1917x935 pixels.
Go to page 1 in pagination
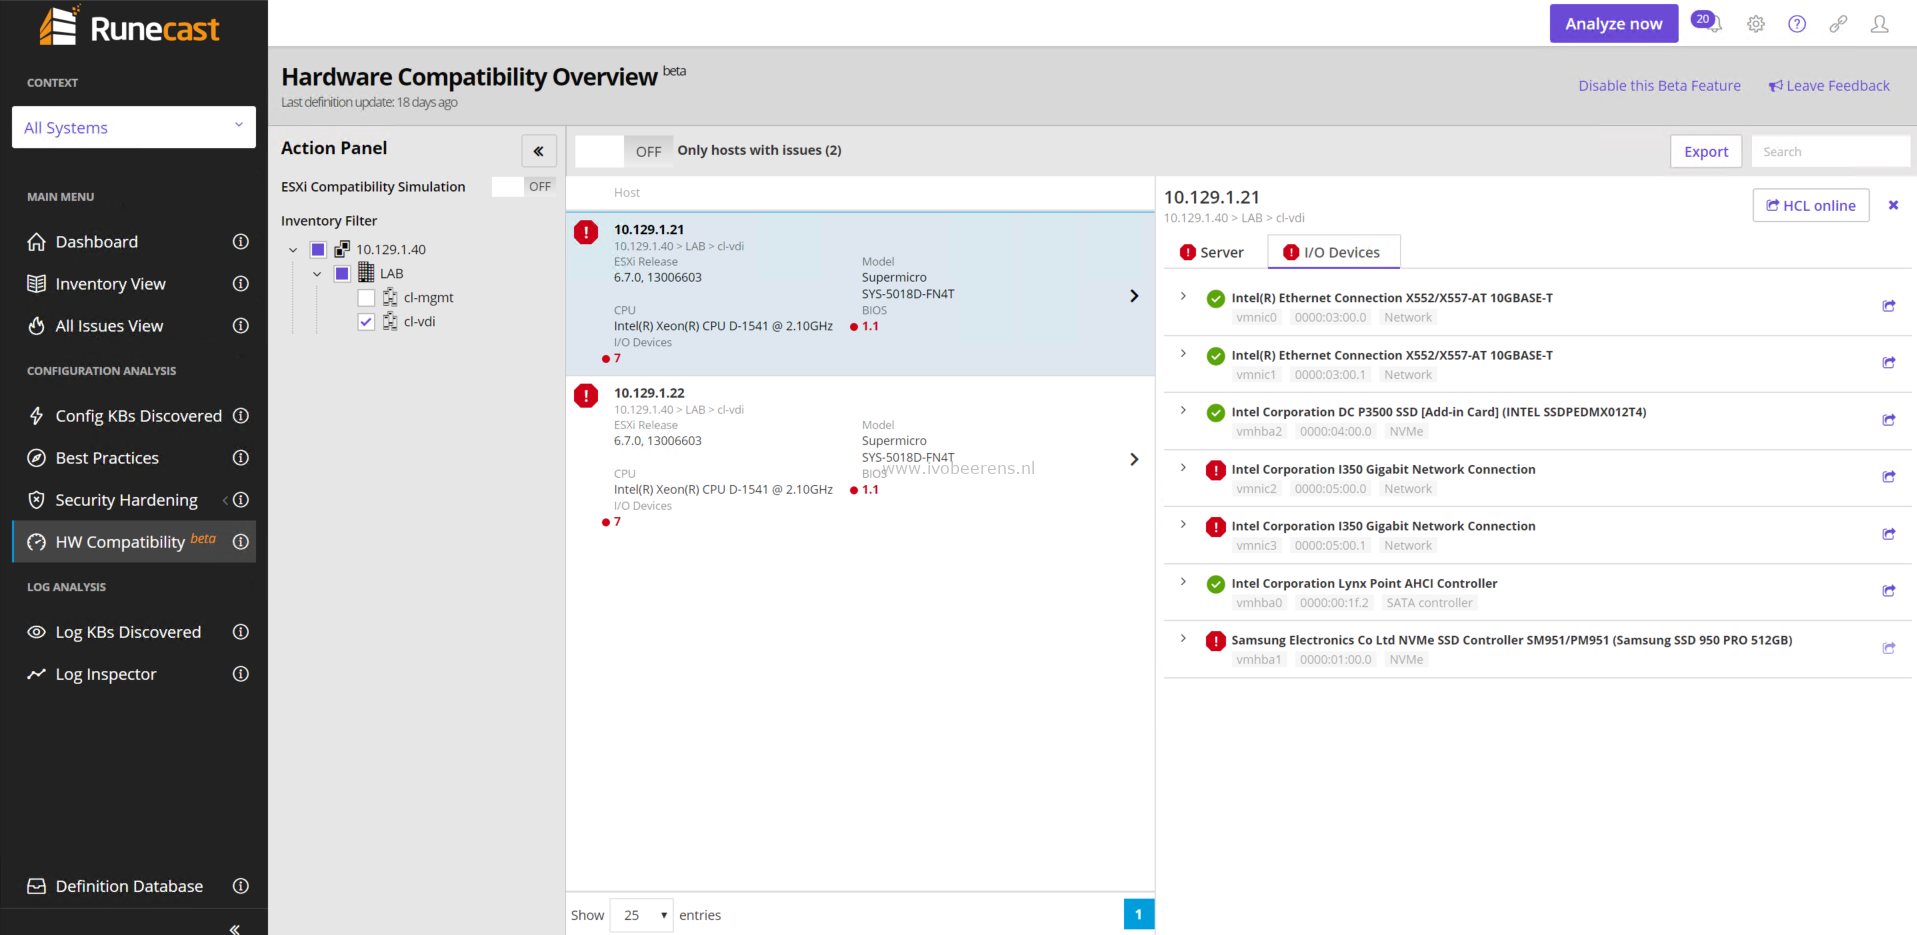click(x=1138, y=914)
